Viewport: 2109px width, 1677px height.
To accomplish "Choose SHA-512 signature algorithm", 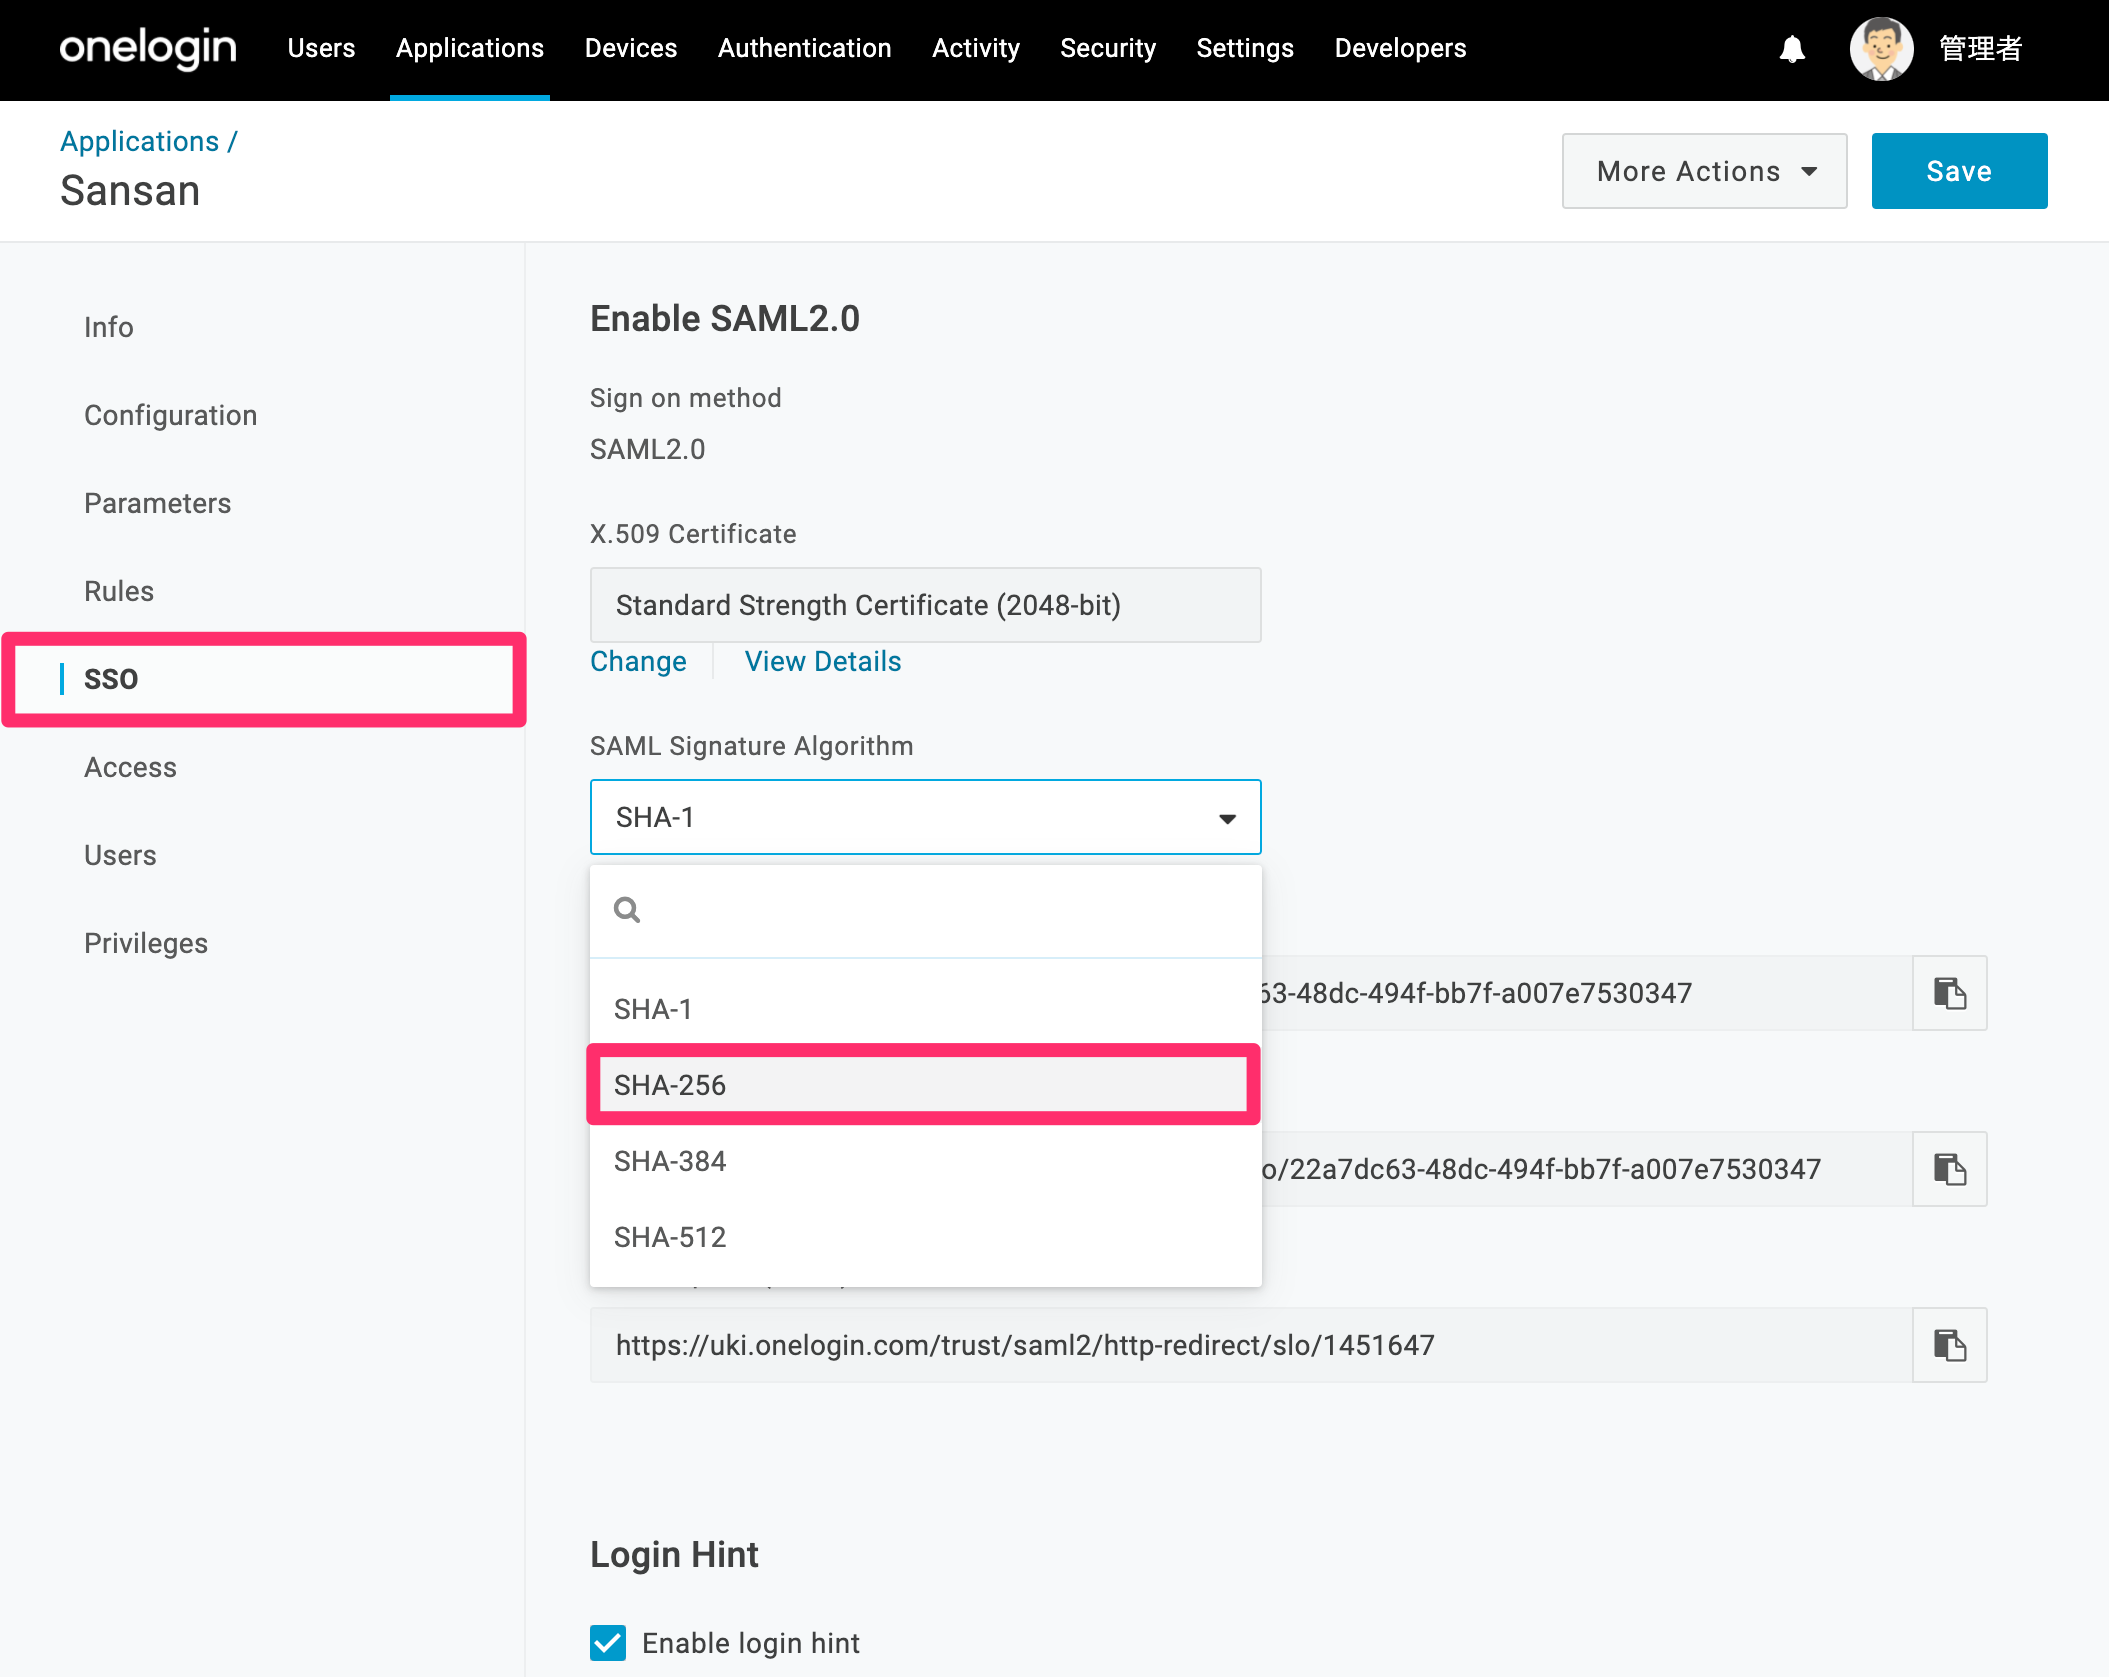I will (925, 1237).
